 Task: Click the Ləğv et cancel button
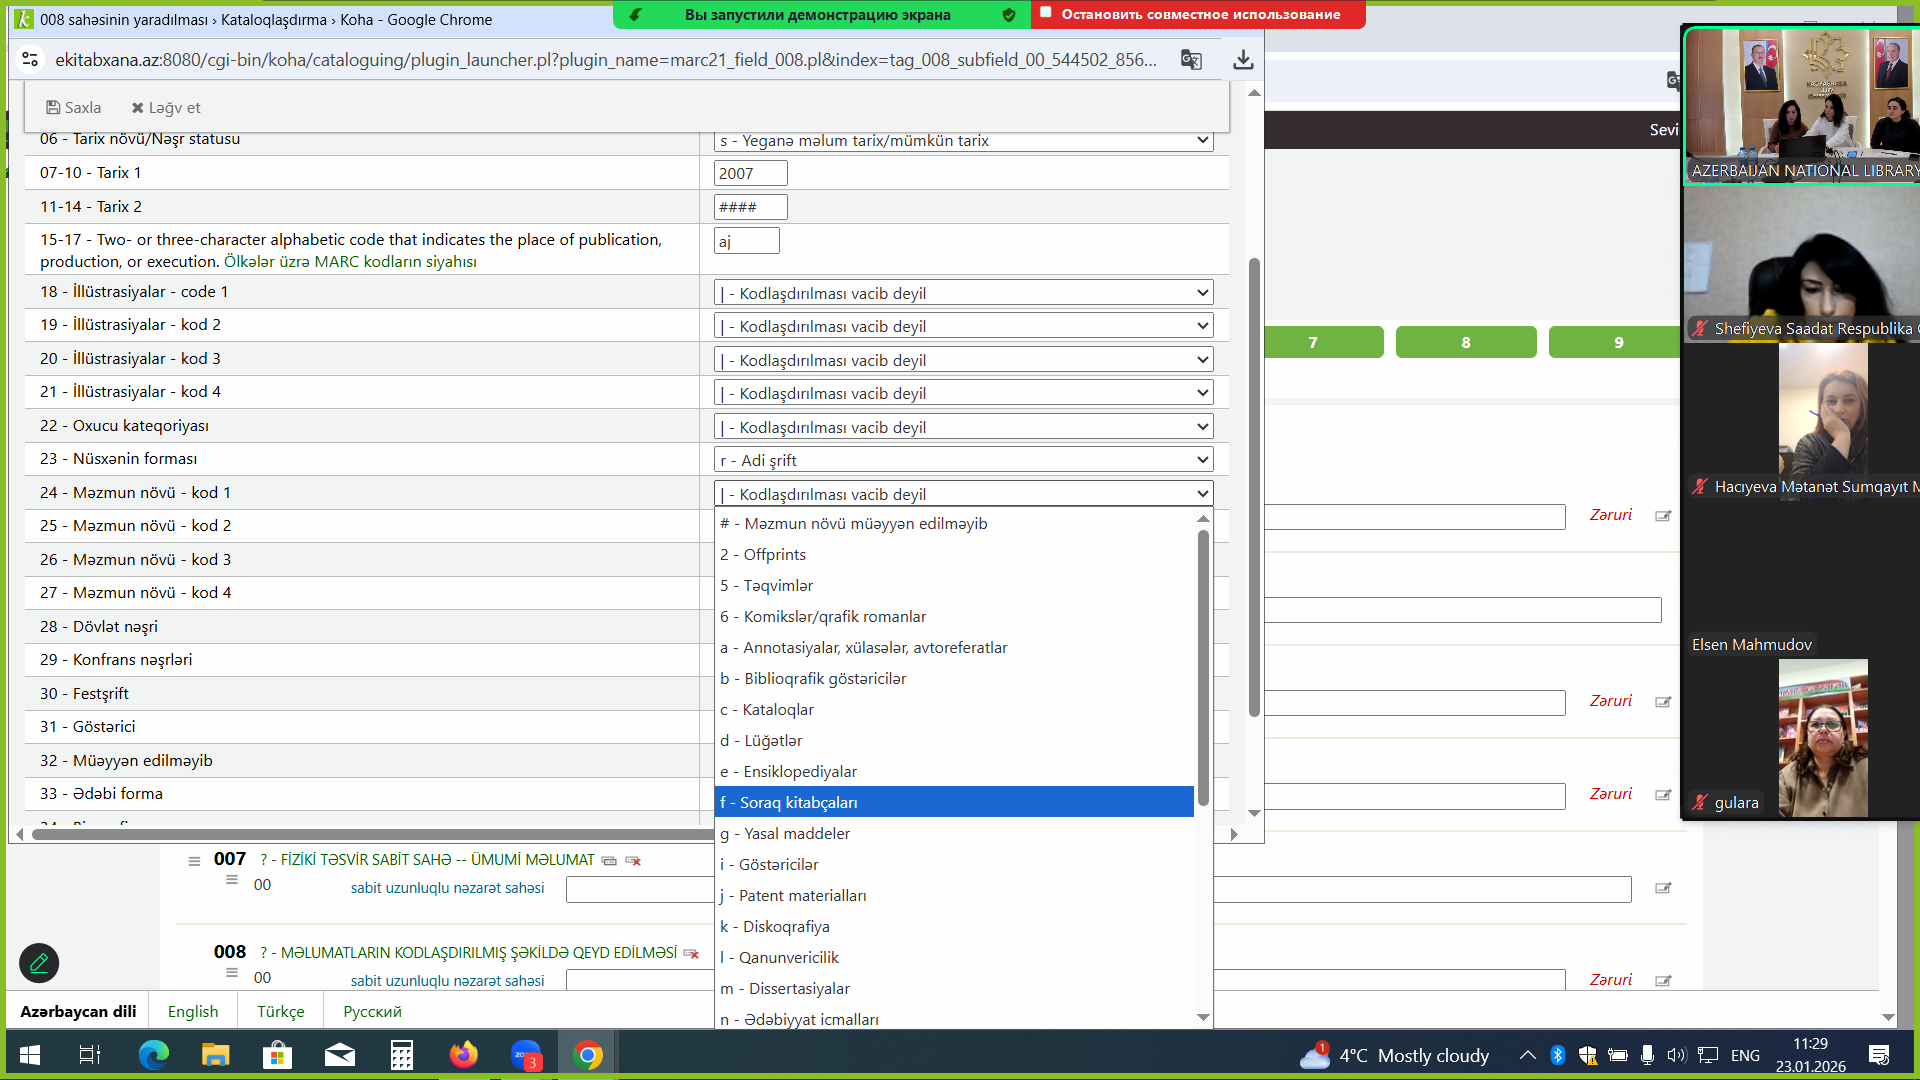click(x=166, y=108)
